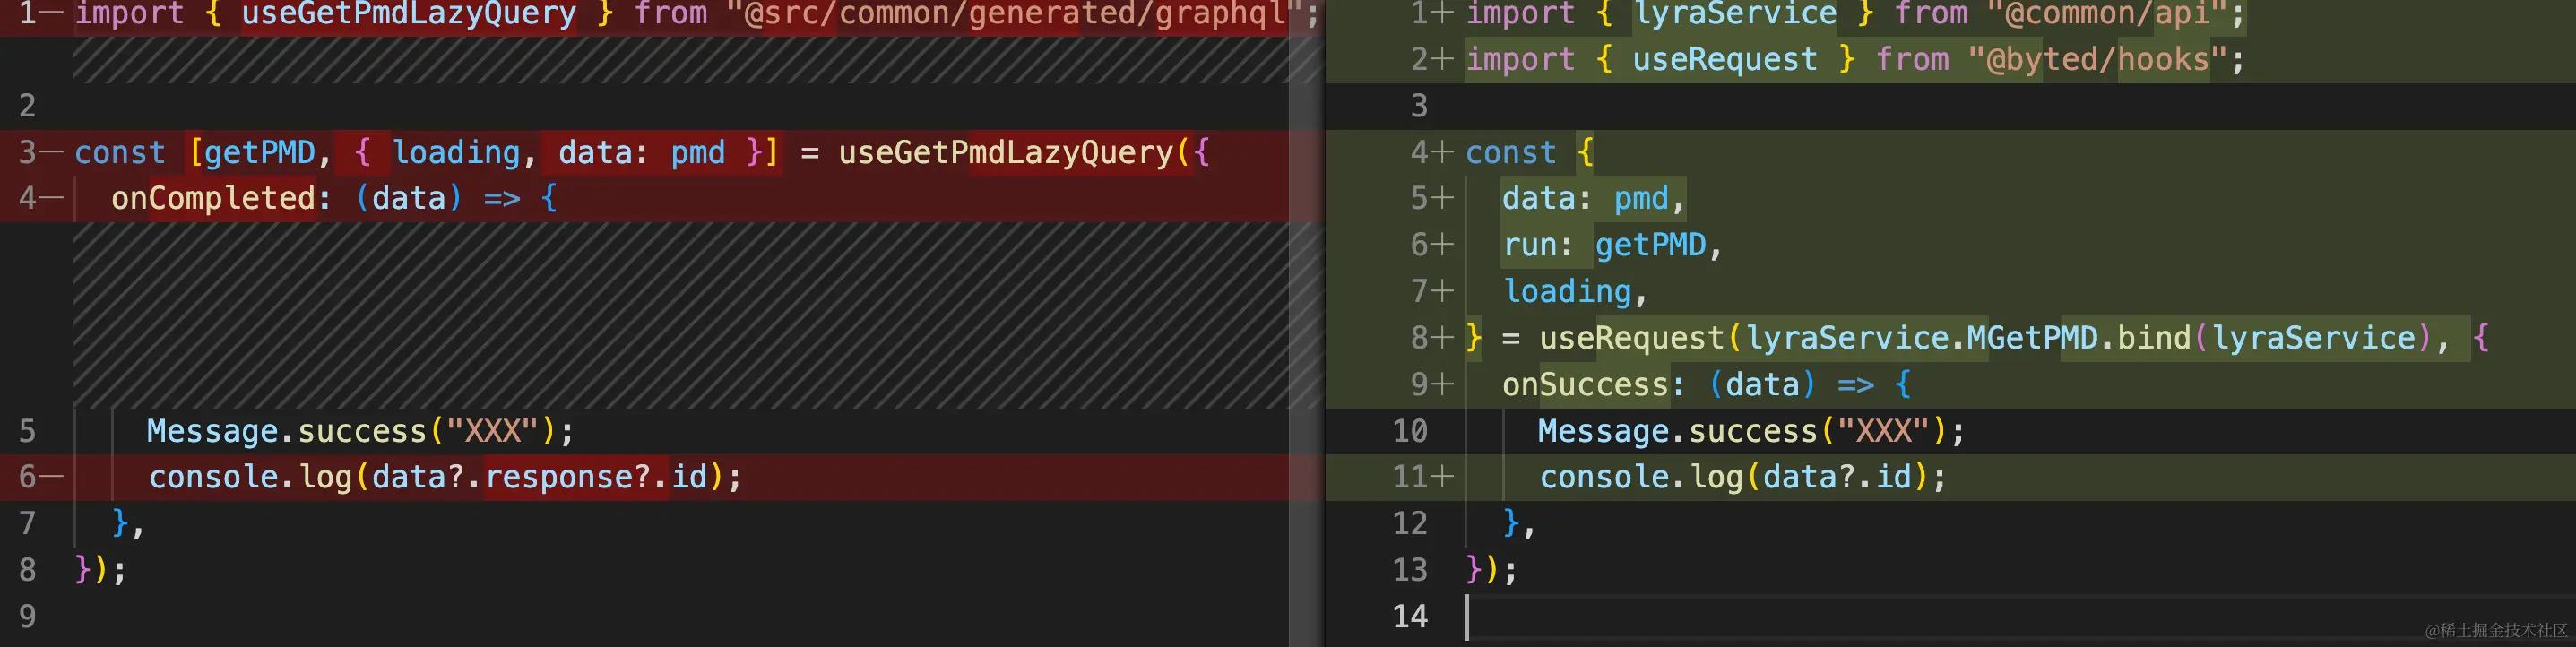Click 'id' in the added console.log(data?.id)
Screen dimensions: 2576x647
[1894, 477]
